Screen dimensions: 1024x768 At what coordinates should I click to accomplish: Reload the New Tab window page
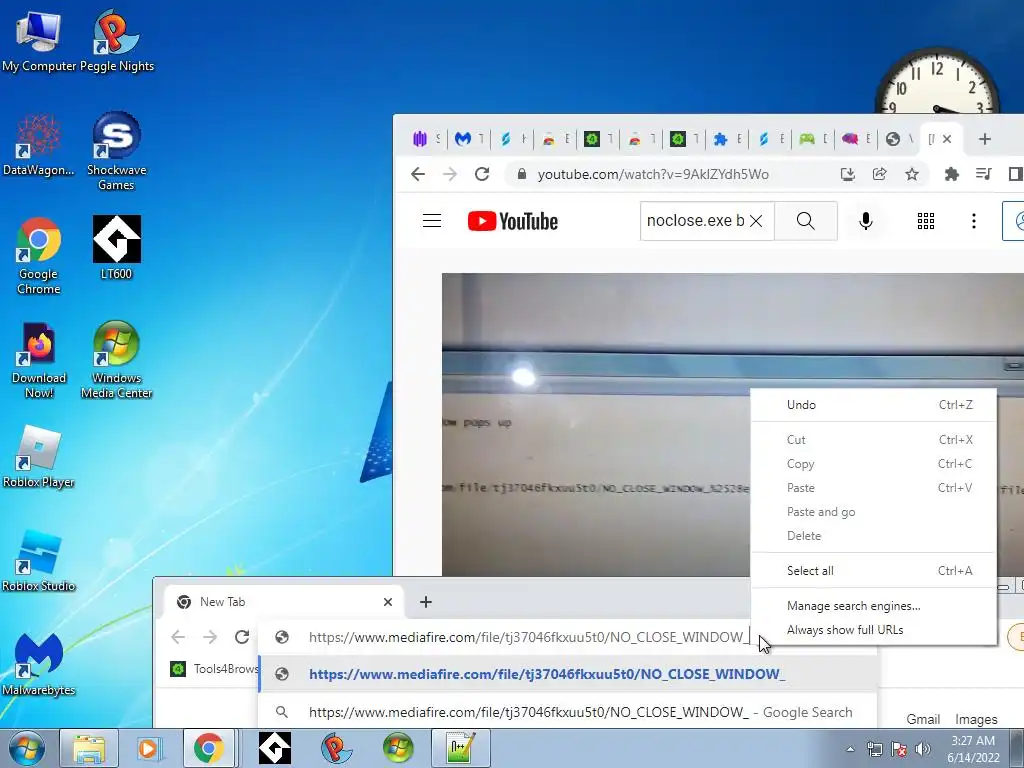(x=242, y=637)
